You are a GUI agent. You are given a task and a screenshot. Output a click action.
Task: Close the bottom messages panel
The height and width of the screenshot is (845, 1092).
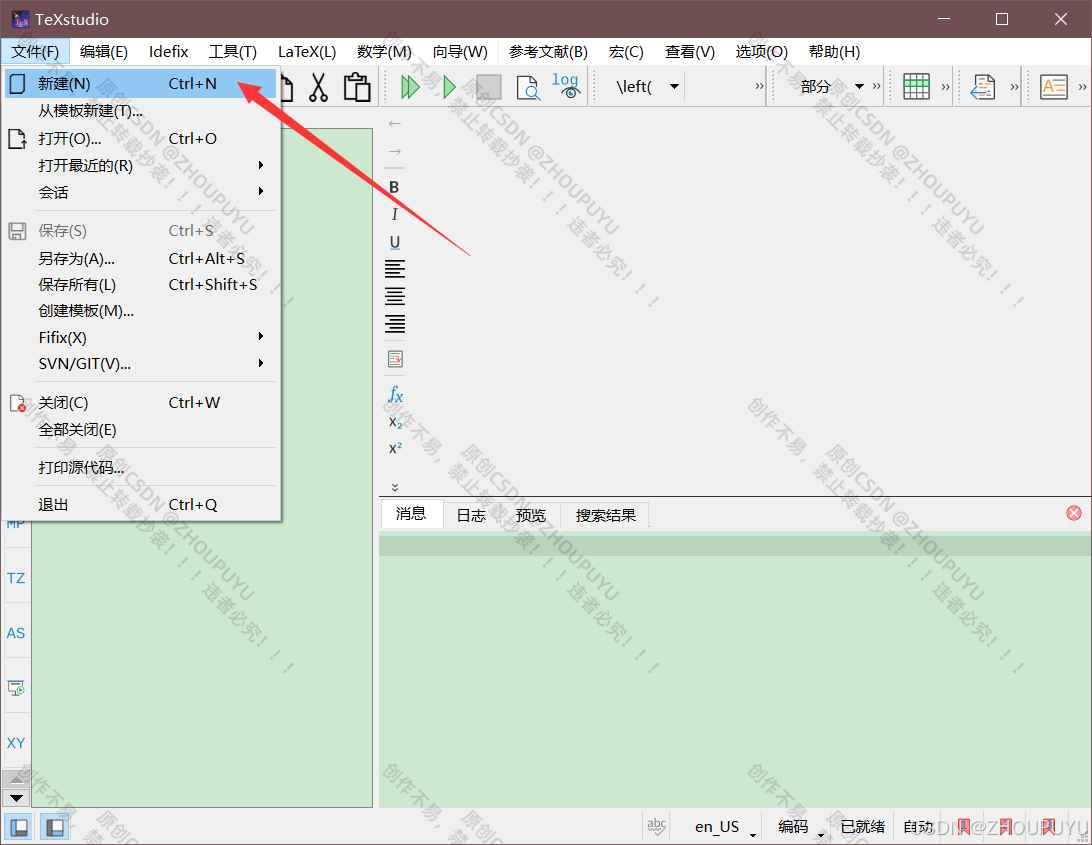(x=1074, y=513)
